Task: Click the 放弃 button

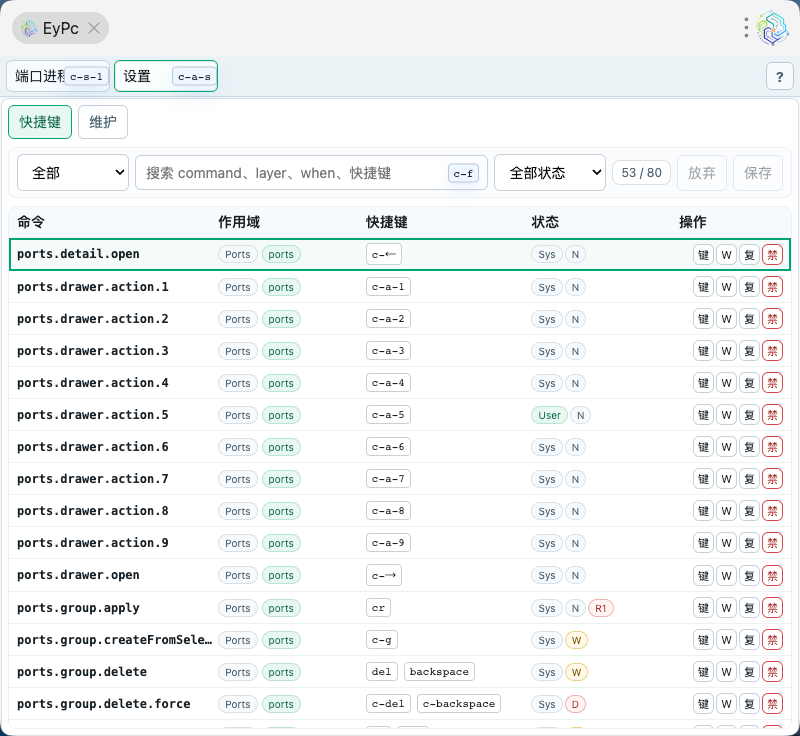Action: 702,173
